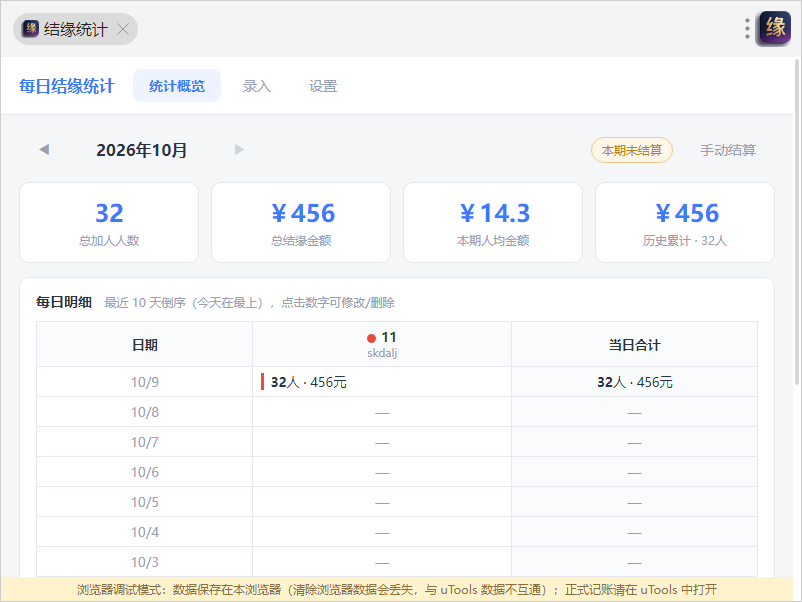Viewport: 802px width, 602px height.
Task: Go to next month with right arrow
Action: tap(239, 150)
